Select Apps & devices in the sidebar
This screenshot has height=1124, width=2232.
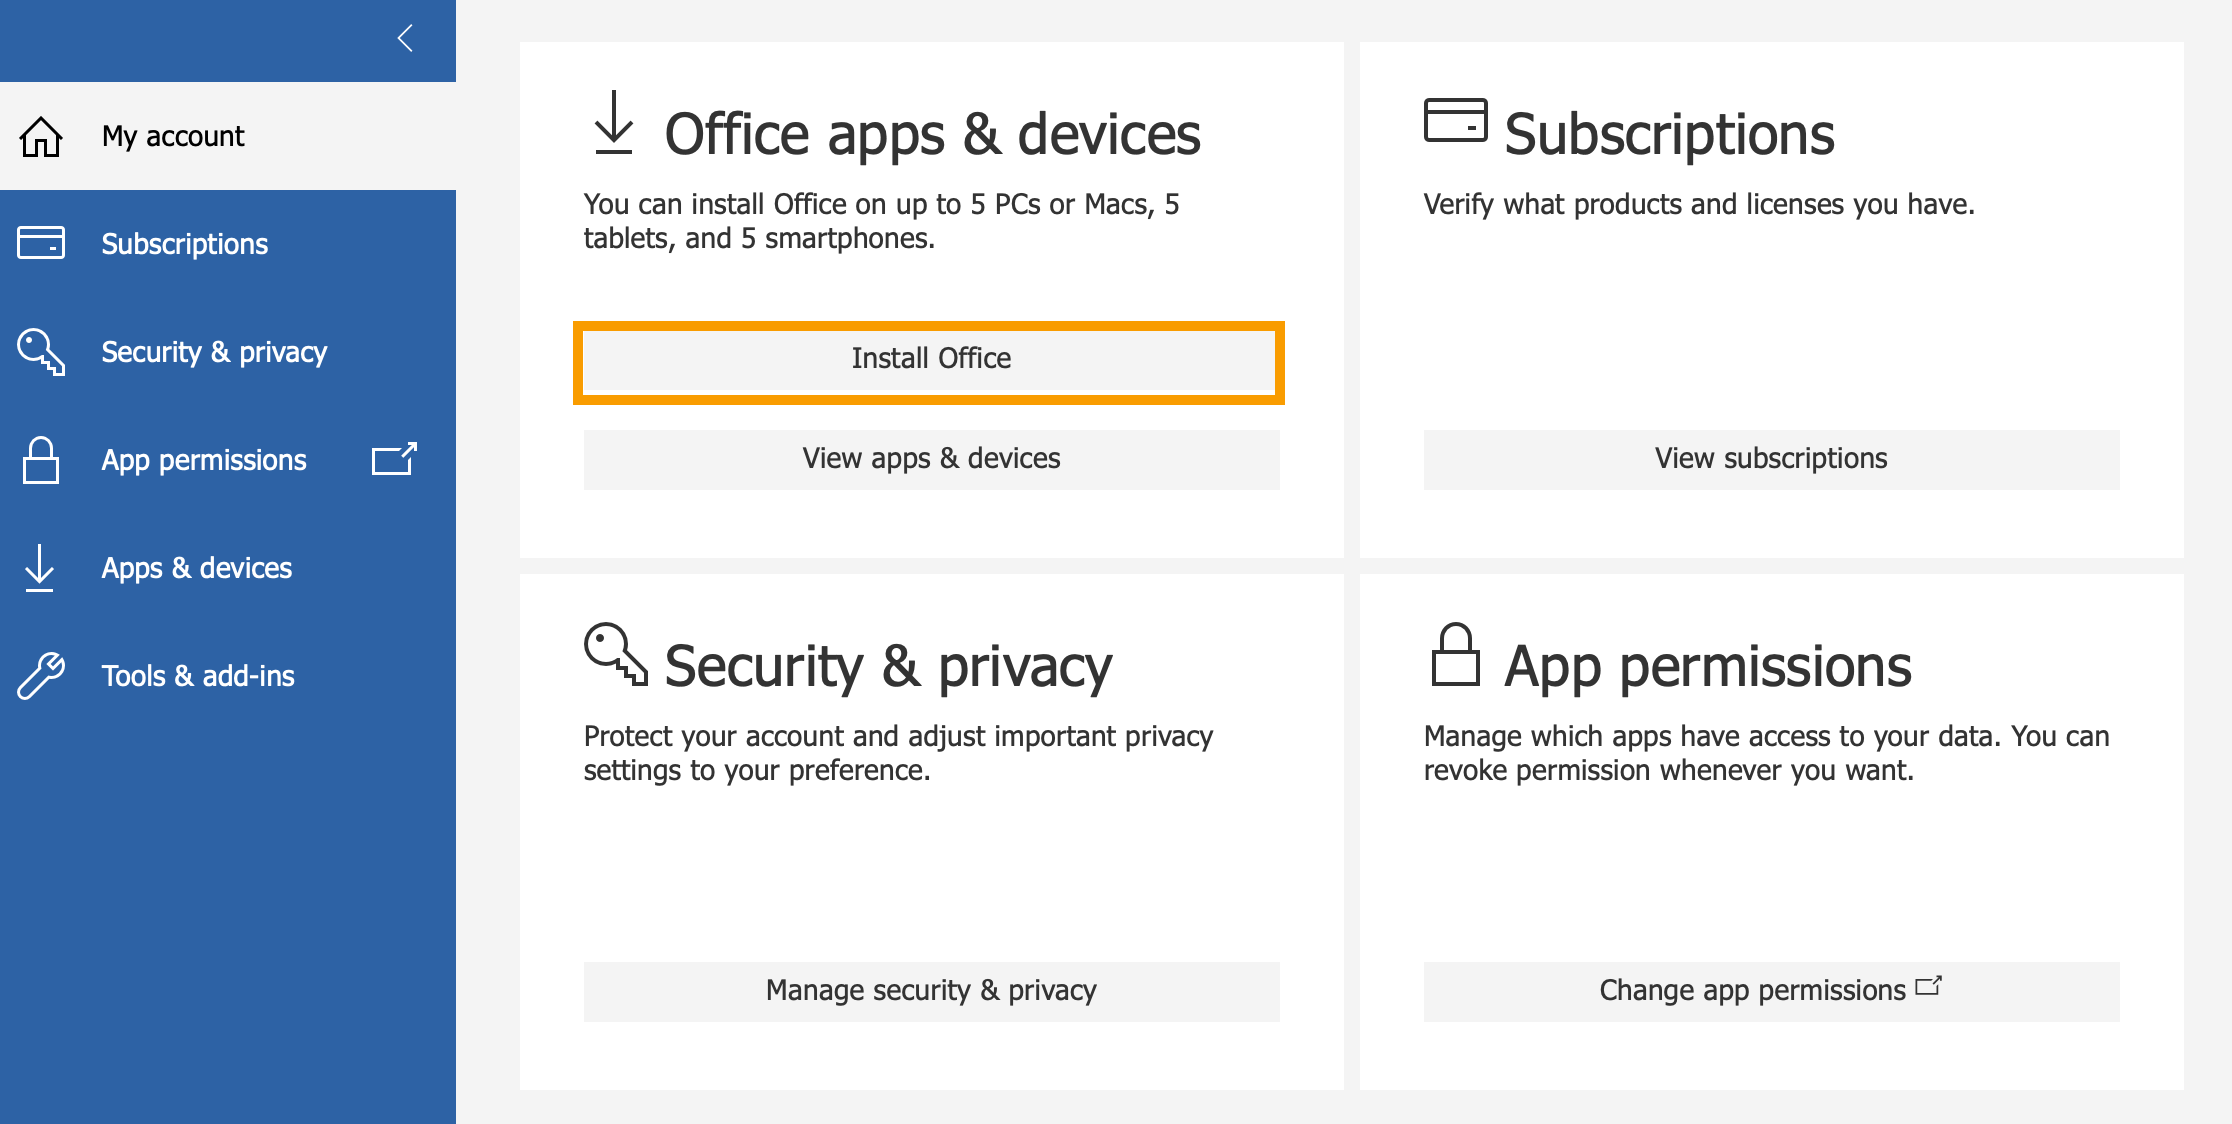[x=197, y=568]
